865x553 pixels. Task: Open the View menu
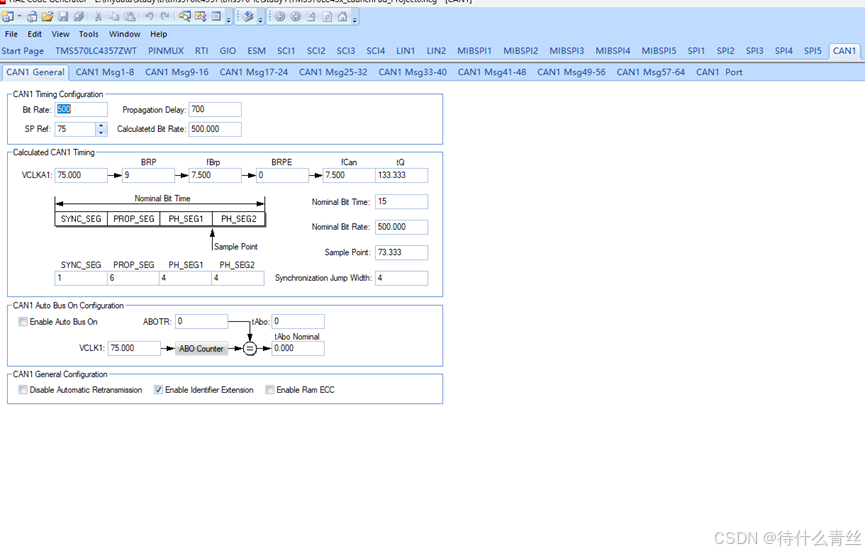click(x=60, y=34)
